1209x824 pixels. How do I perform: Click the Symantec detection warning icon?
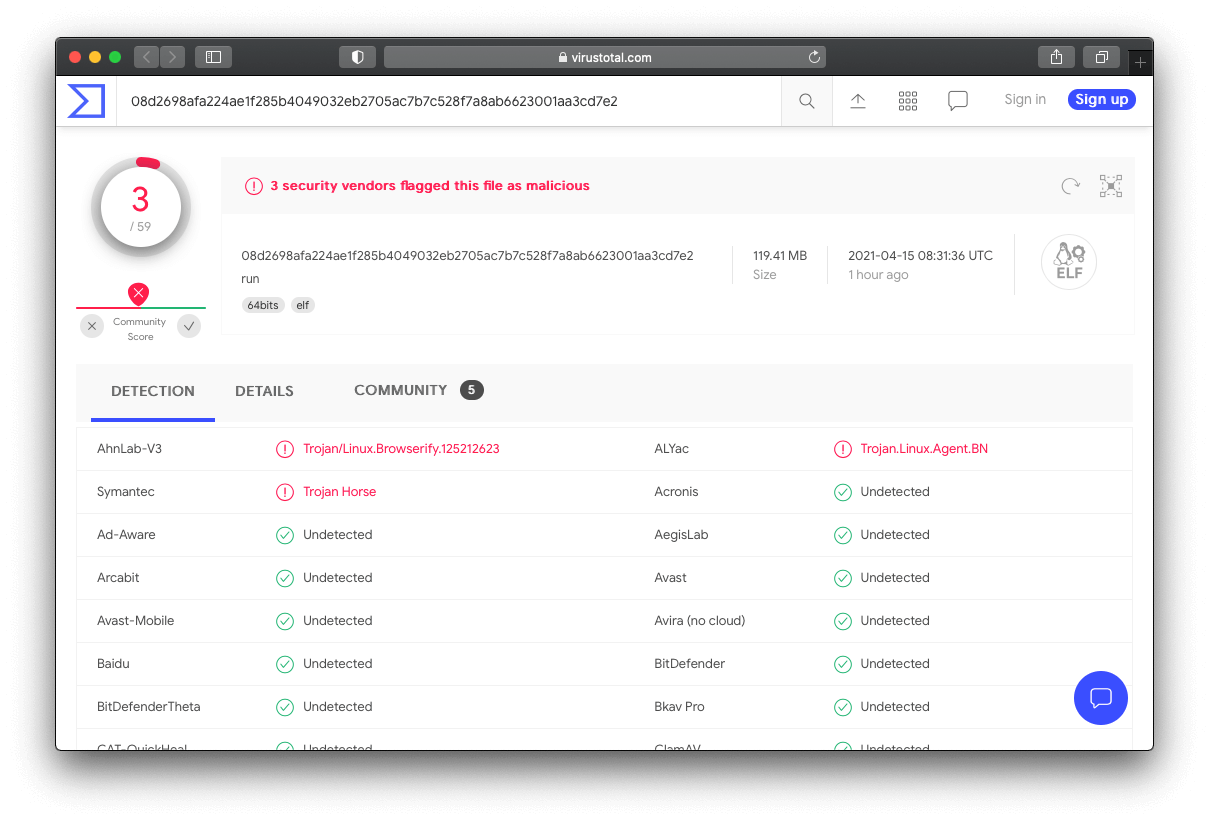tap(285, 492)
